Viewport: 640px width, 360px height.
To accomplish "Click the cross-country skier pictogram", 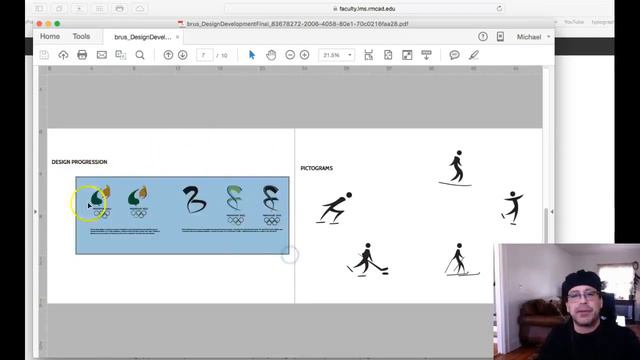I will pyautogui.click(x=462, y=260).
